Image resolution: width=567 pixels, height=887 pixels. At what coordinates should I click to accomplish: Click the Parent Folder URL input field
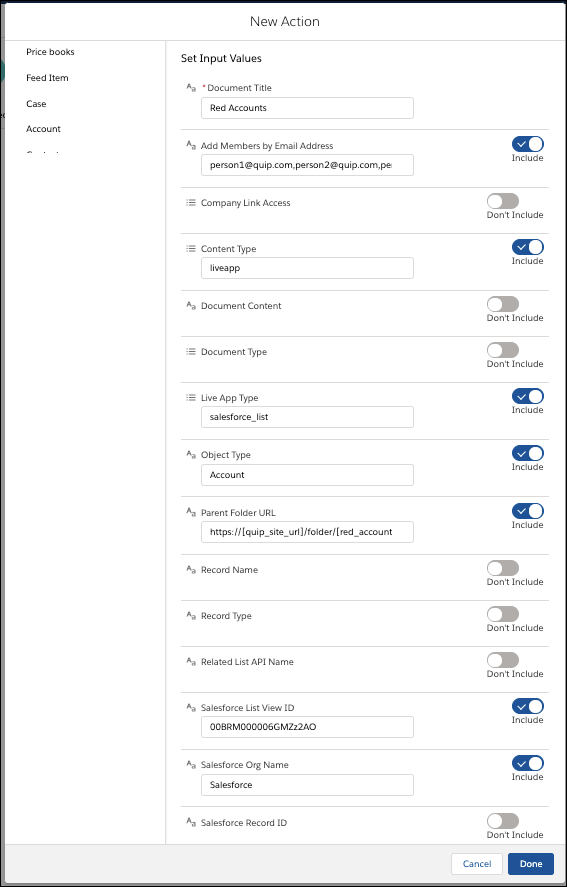point(307,532)
